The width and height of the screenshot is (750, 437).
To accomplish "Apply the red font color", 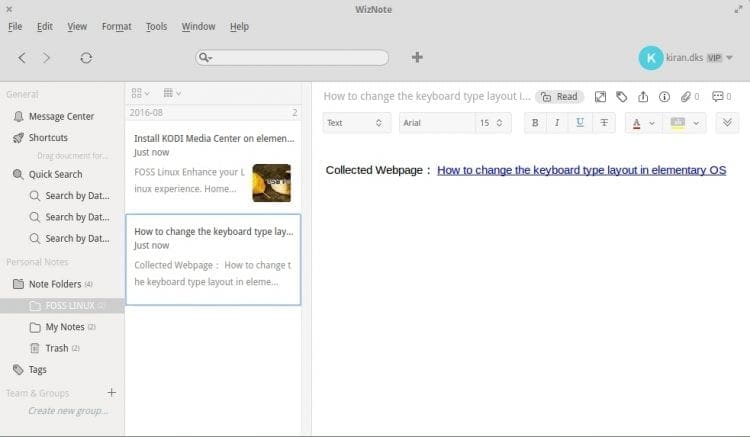I will tap(636, 123).
